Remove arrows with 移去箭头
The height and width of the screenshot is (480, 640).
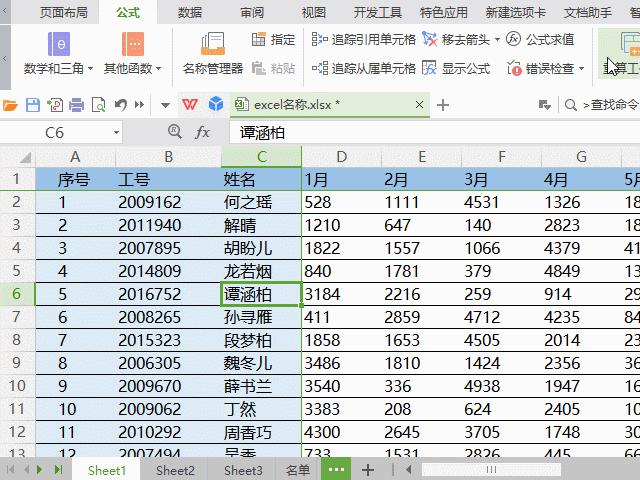pos(456,40)
